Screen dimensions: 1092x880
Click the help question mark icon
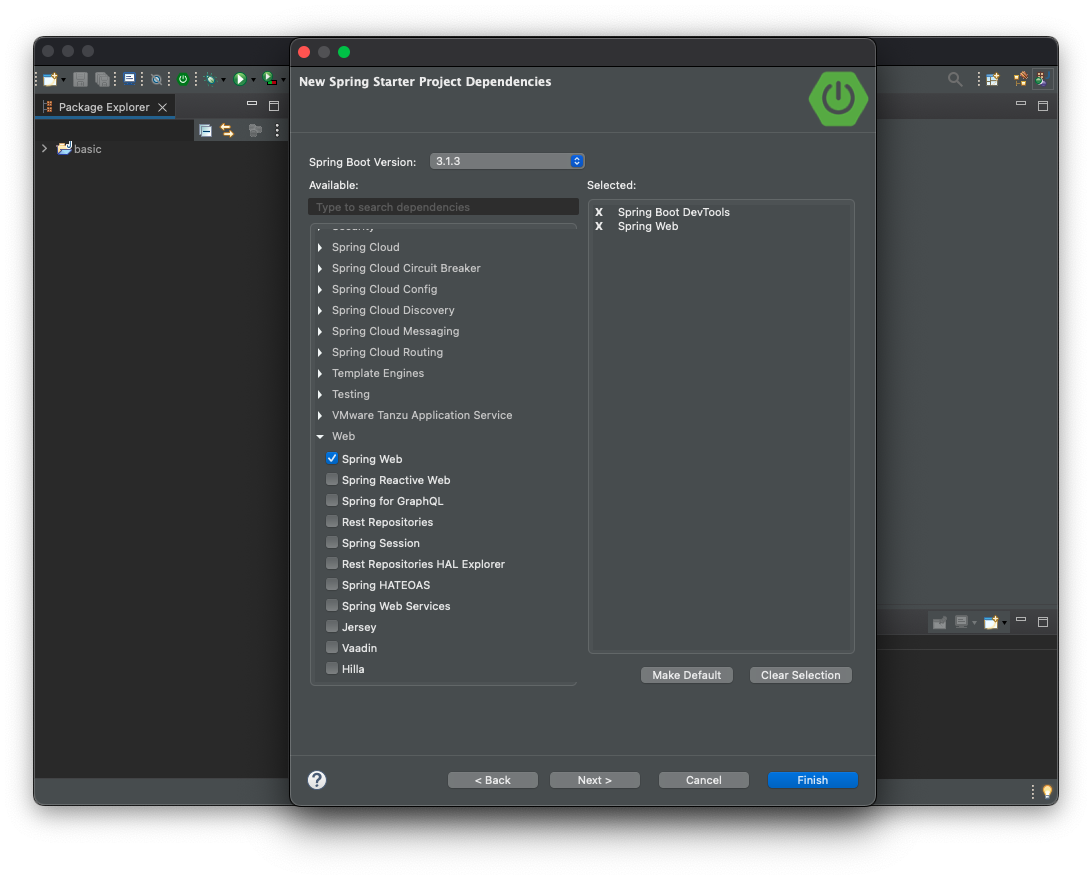317,780
